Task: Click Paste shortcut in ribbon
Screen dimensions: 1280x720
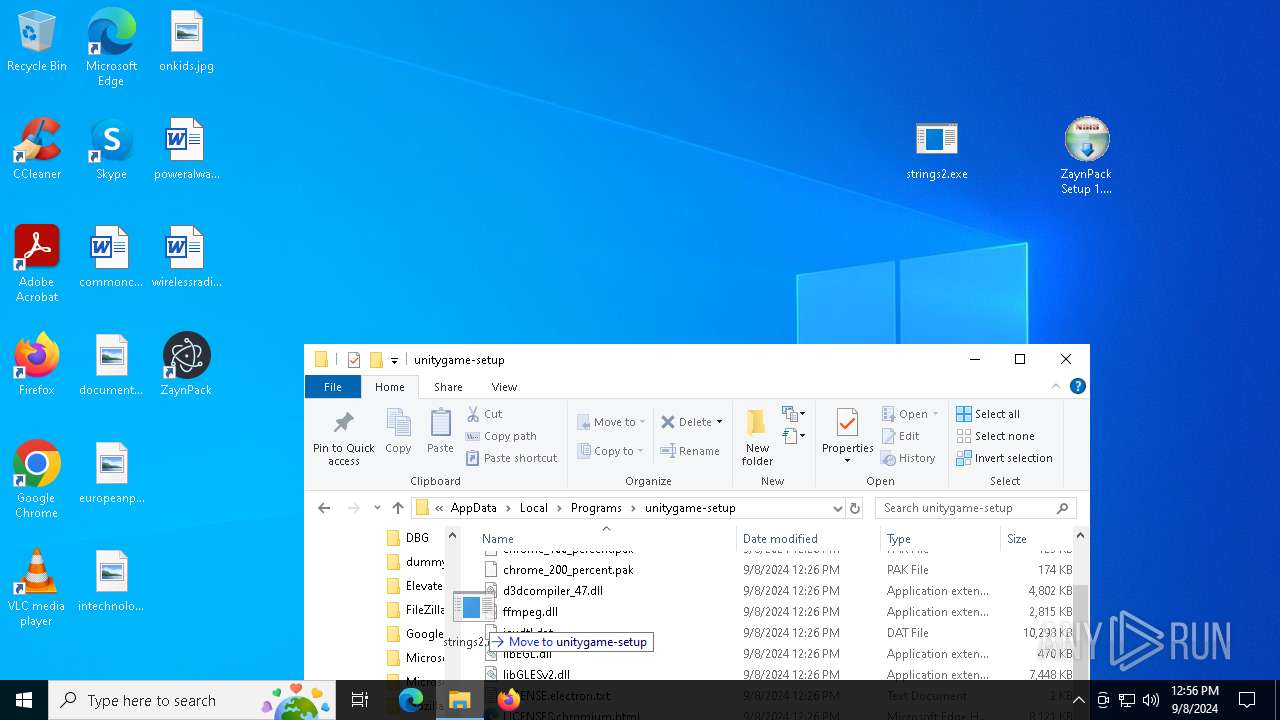Action: [511, 458]
